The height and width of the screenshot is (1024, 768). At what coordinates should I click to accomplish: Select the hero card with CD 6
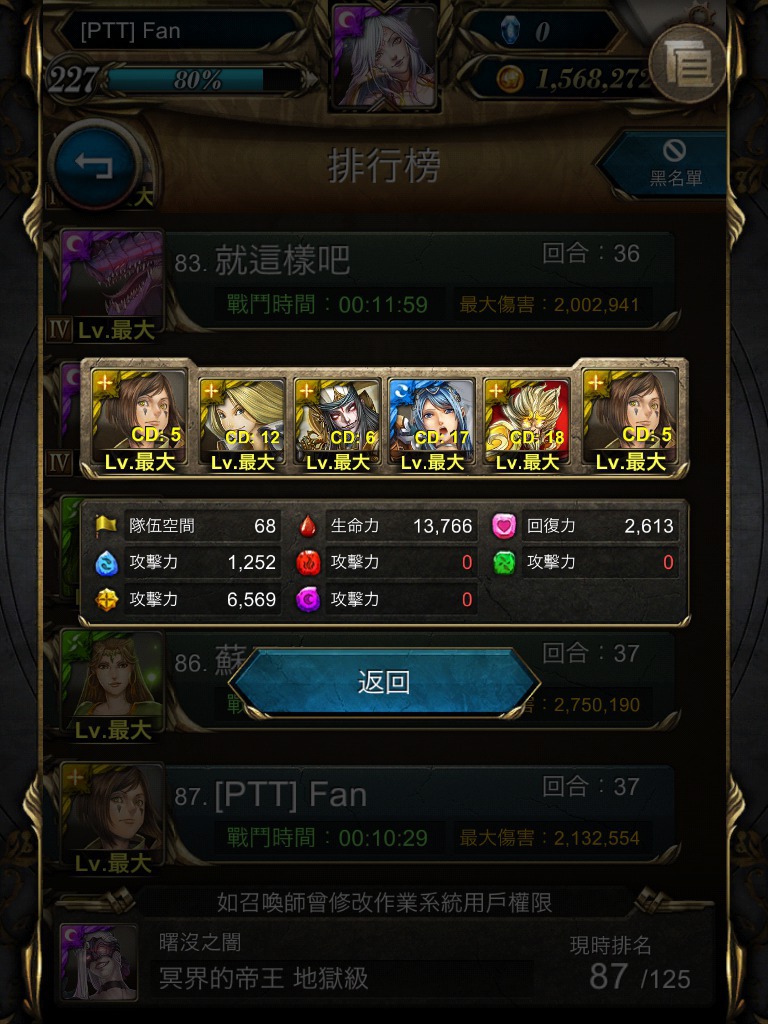pyautogui.click(x=338, y=423)
